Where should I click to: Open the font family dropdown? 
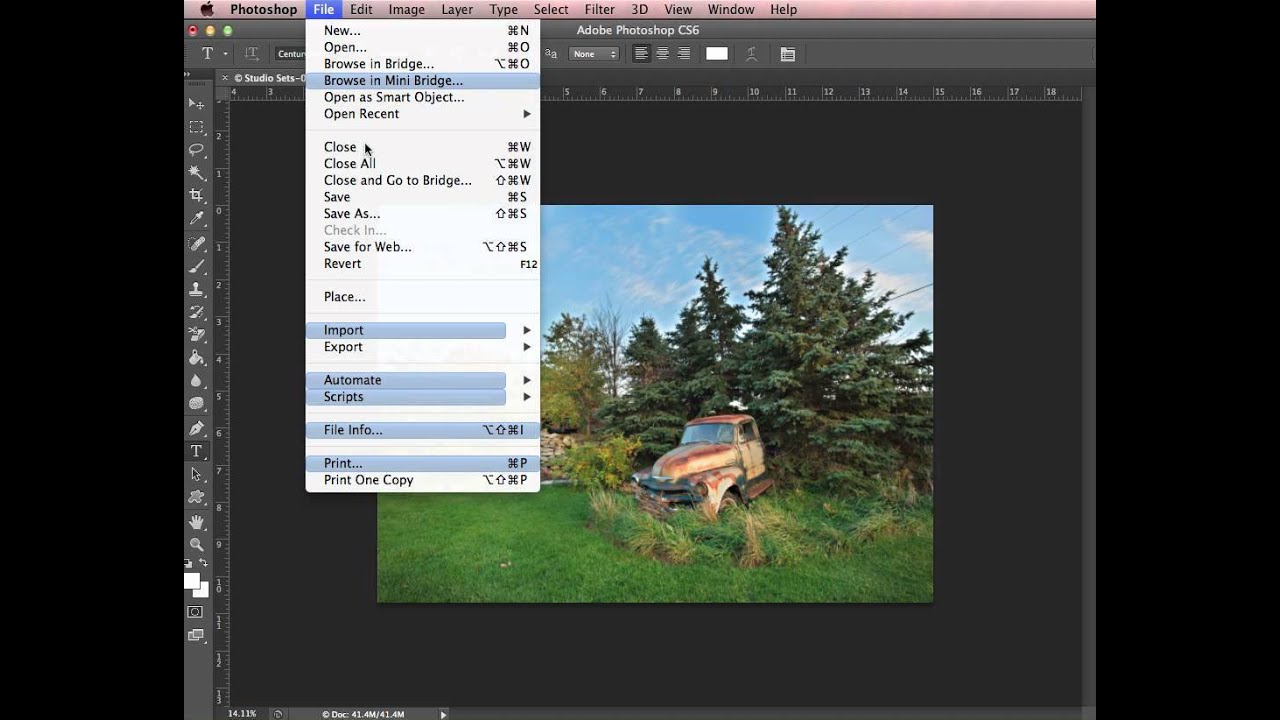point(290,54)
